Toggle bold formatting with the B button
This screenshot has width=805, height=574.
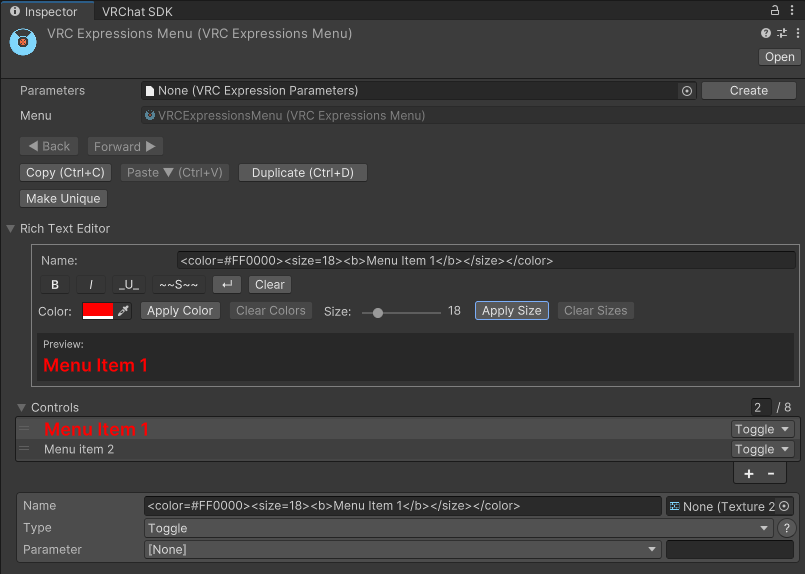click(55, 284)
